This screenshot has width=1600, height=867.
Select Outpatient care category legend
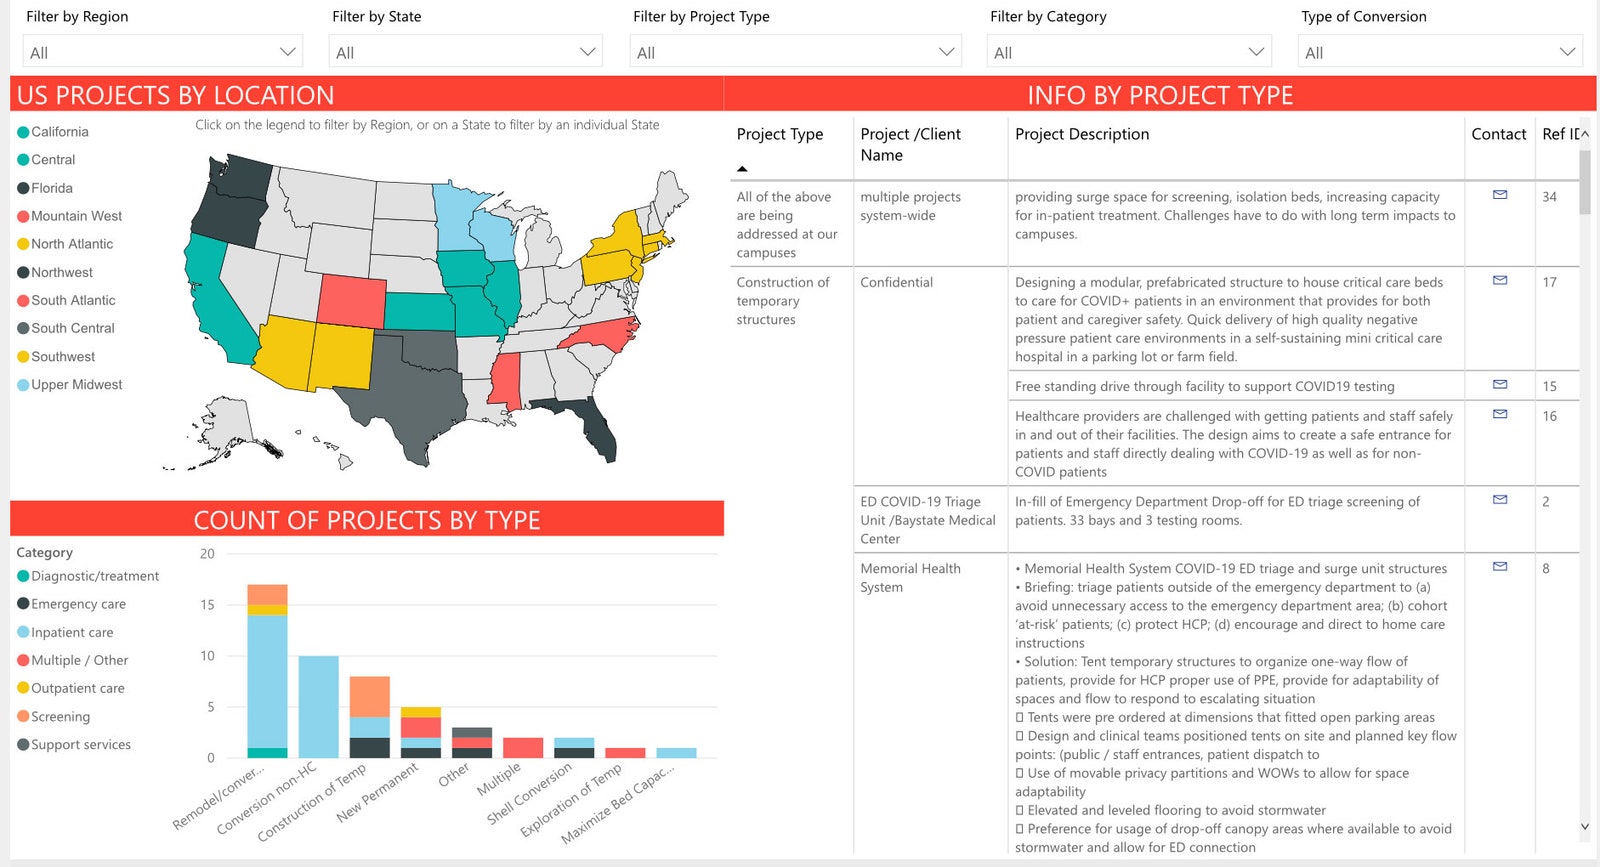(71, 688)
